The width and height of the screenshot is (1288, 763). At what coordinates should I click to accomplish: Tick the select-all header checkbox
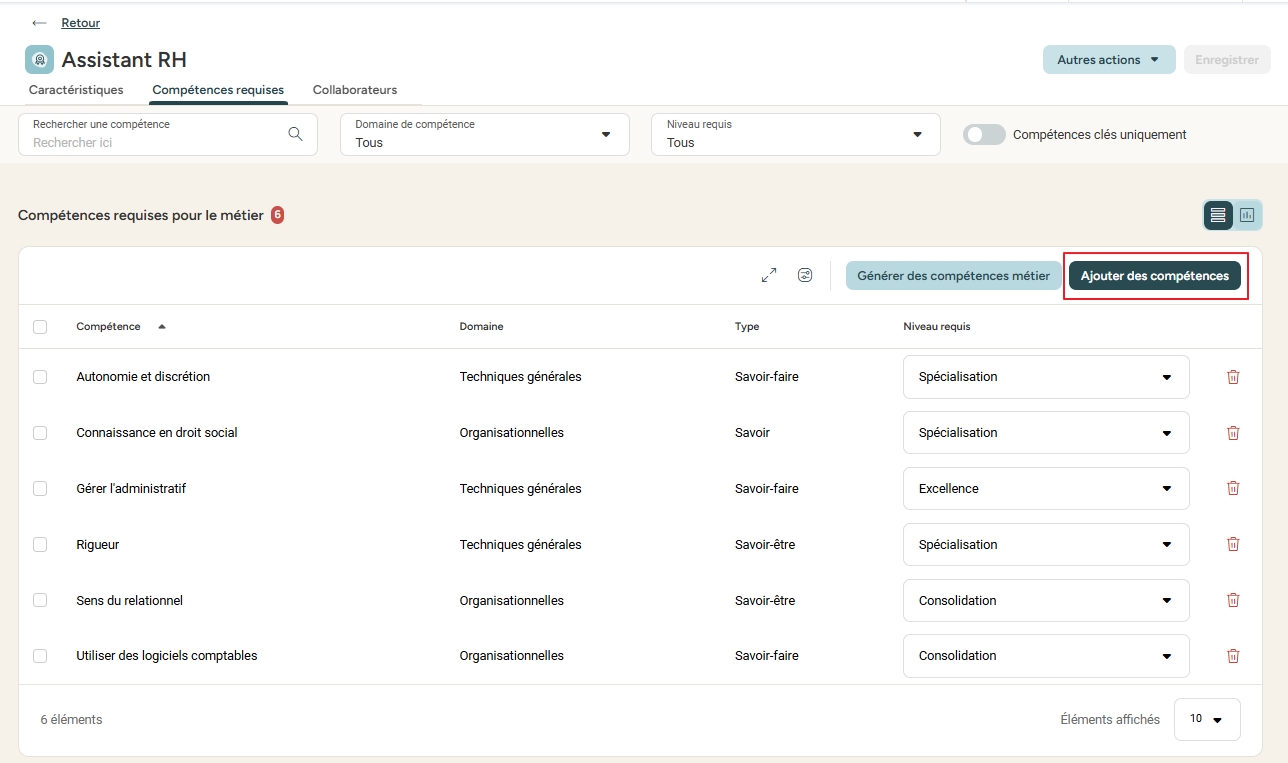point(40,327)
